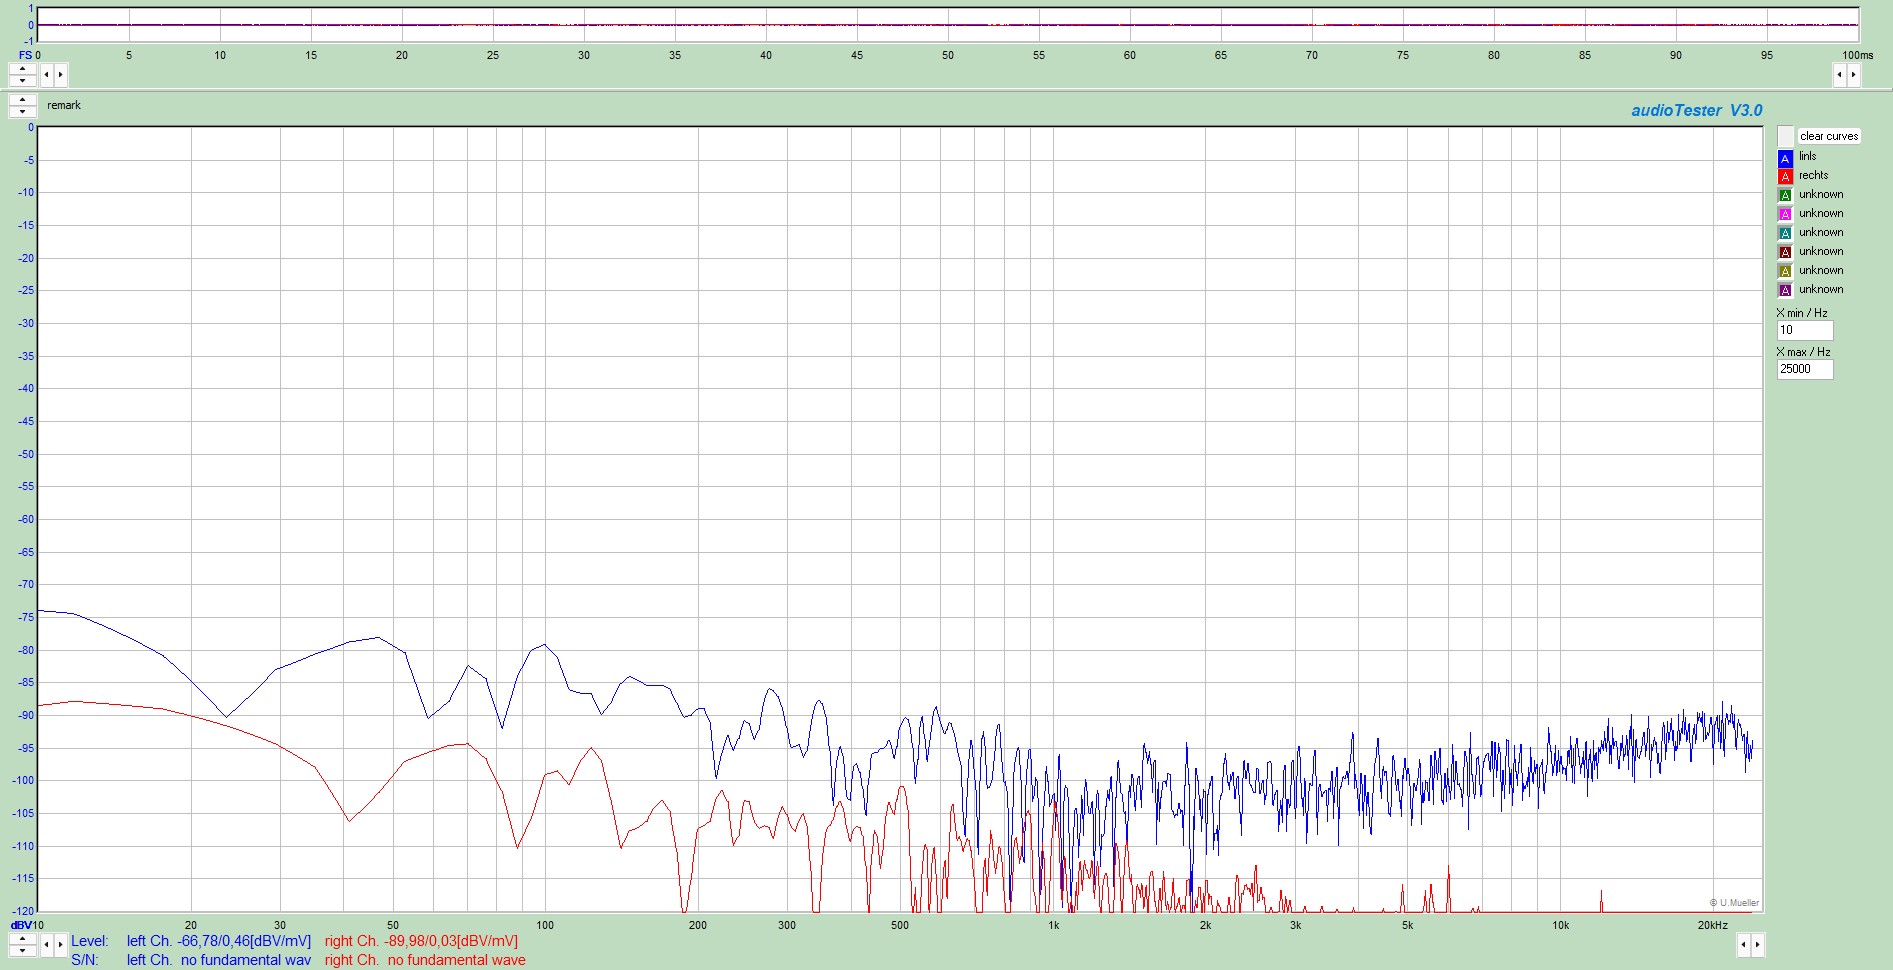Image resolution: width=1893 pixels, height=970 pixels.
Task: Click the 20kHz frequency axis label
Action: pyautogui.click(x=1712, y=925)
